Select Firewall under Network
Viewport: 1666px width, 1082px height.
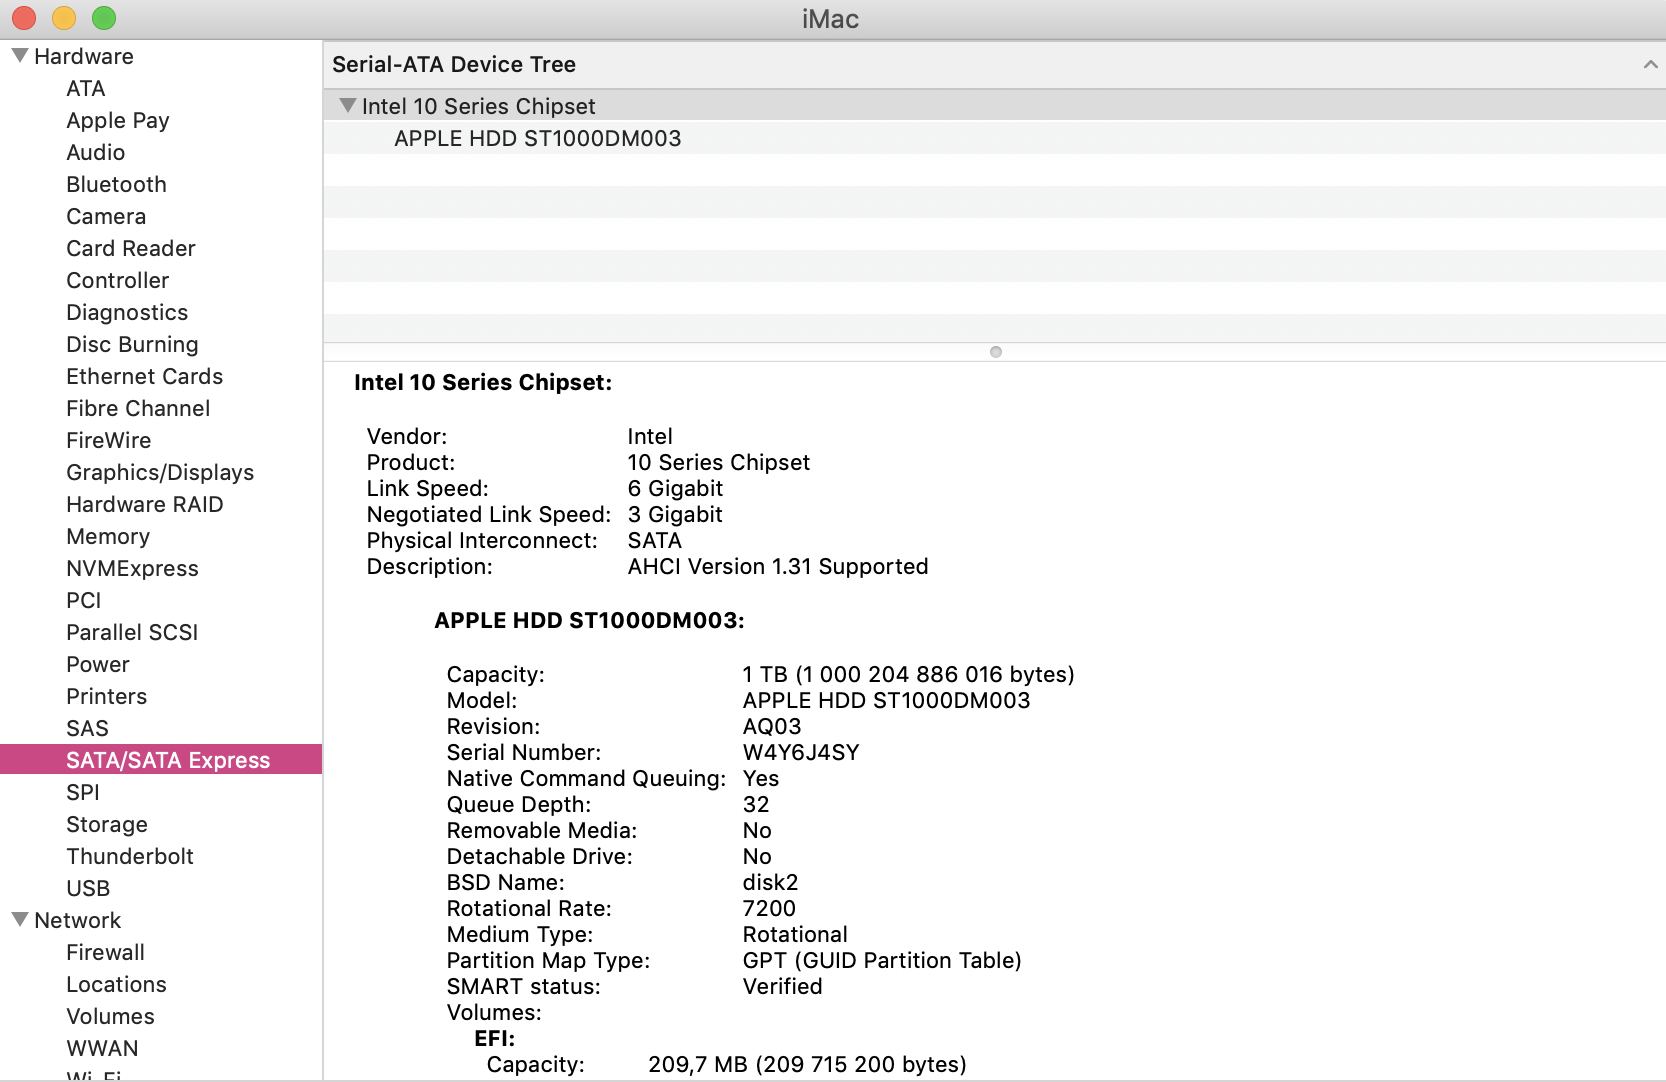pos(106,952)
